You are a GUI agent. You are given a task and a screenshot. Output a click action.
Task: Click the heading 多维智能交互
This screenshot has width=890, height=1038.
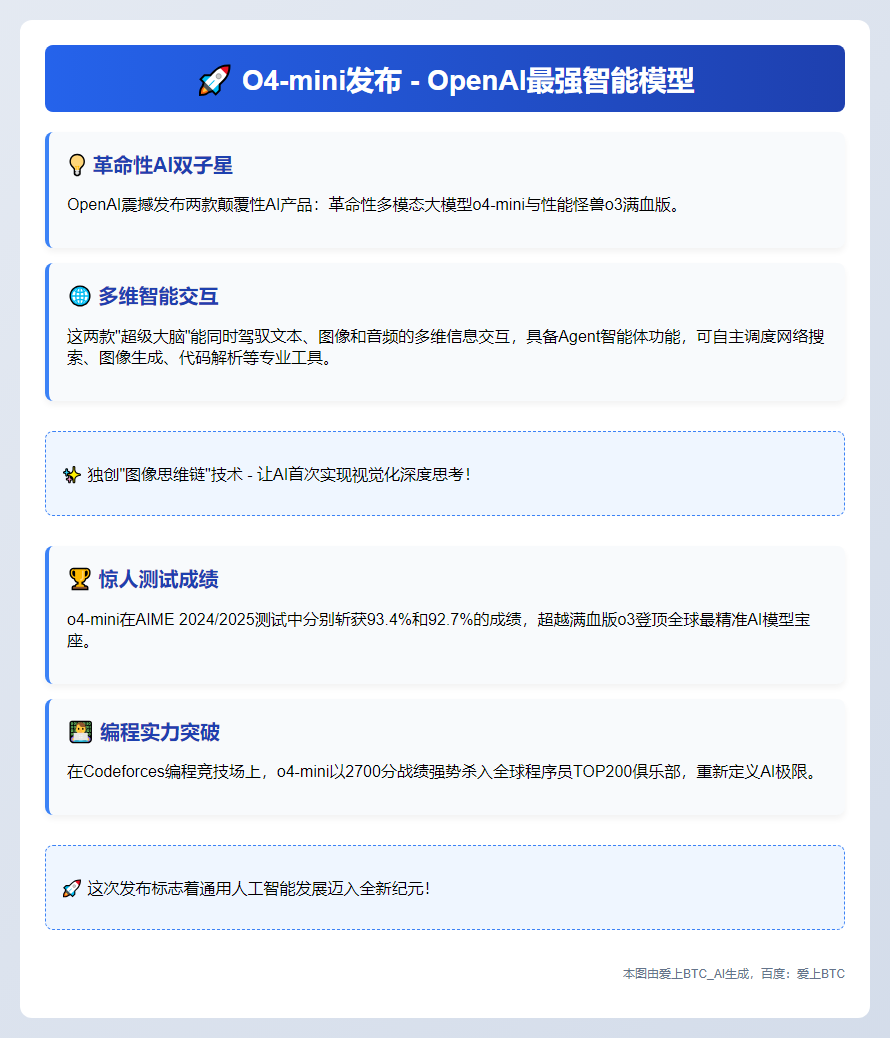pyautogui.click(x=158, y=296)
